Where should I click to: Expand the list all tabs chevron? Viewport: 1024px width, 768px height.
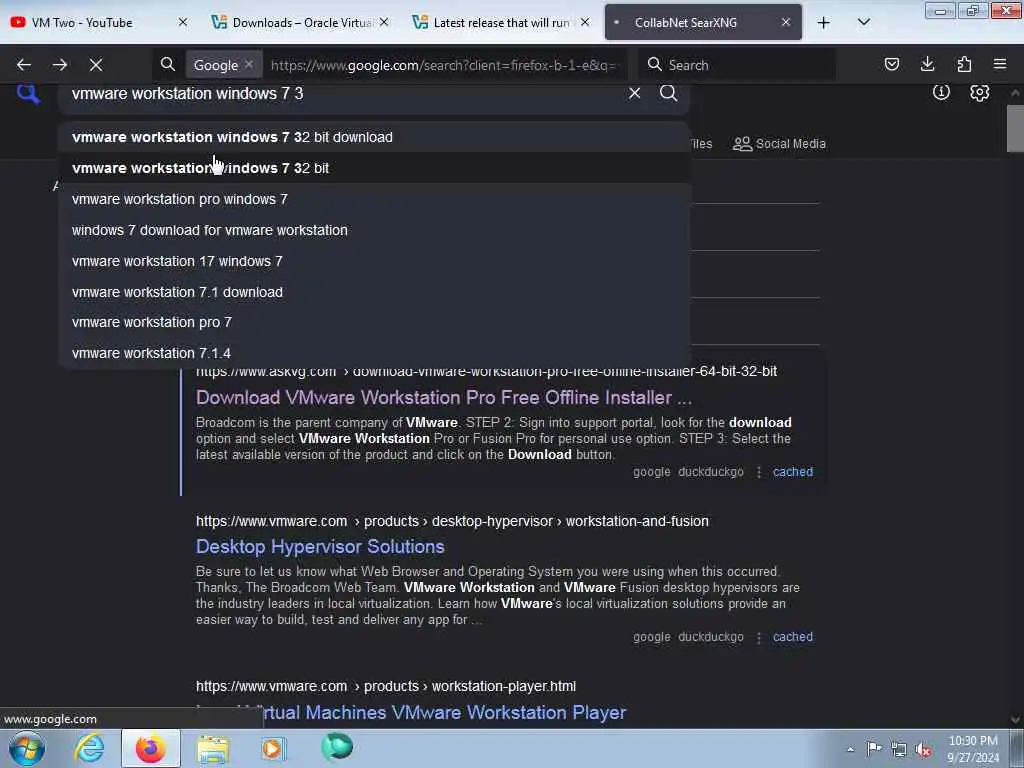[863, 22]
